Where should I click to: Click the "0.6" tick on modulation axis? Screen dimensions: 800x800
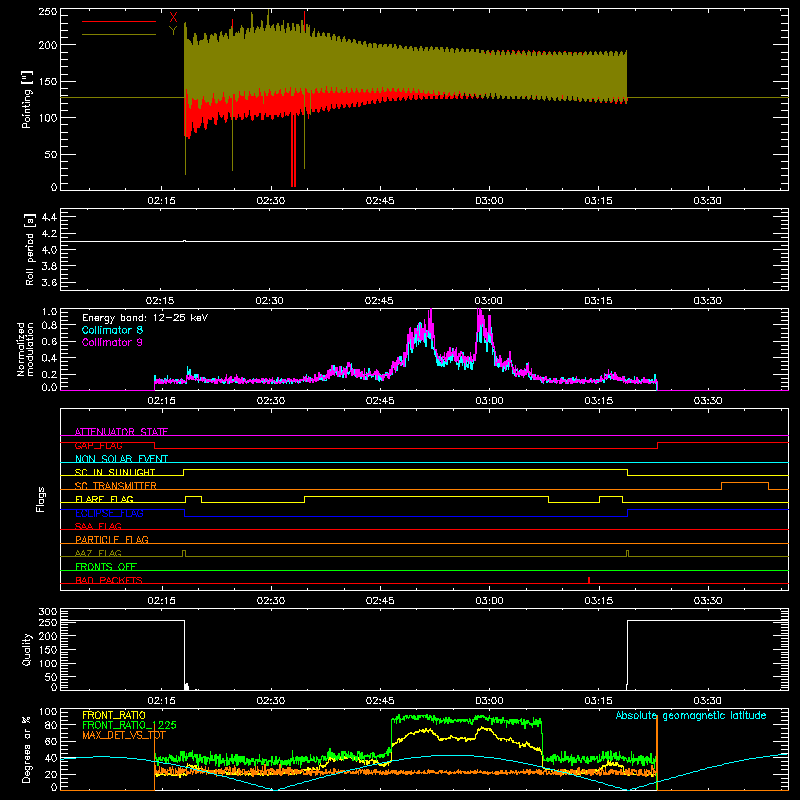tap(49, 341)
